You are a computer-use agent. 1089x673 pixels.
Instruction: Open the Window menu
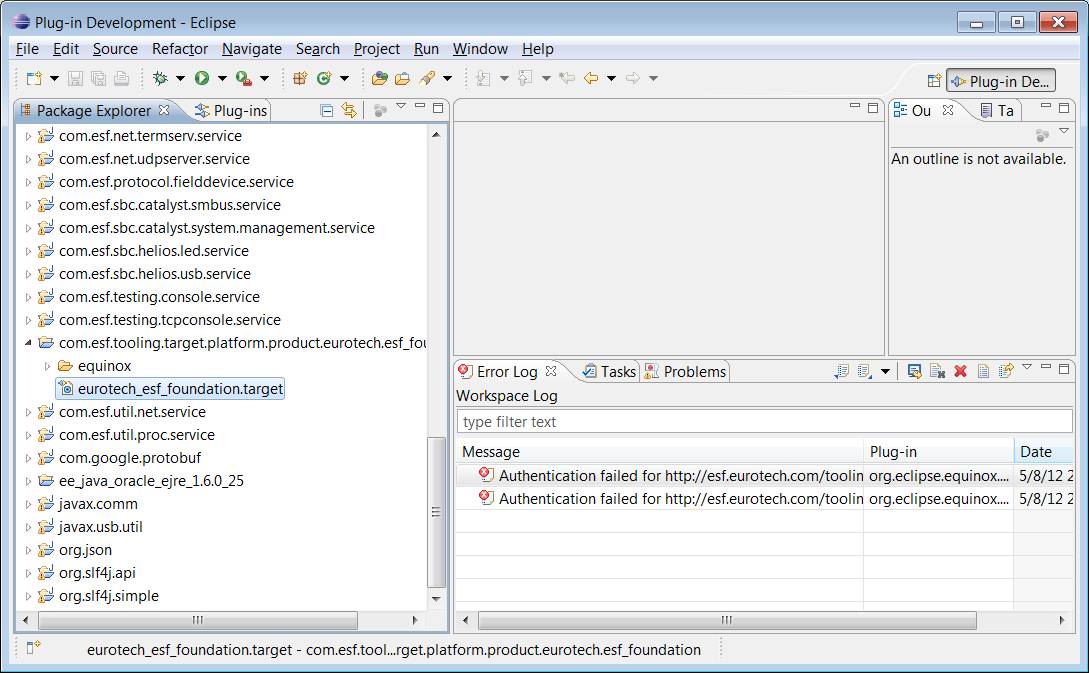pos(480,49)
